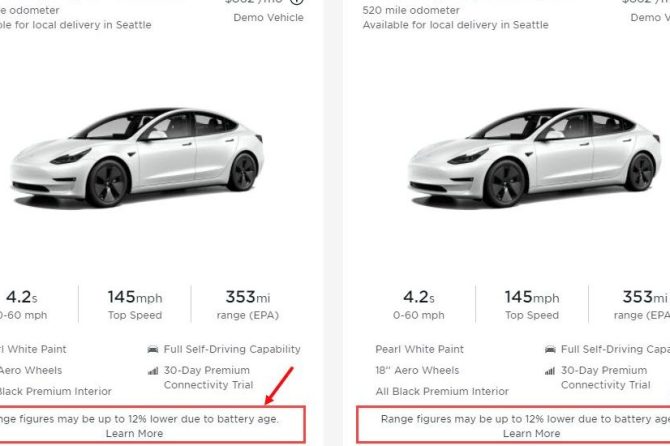Click the Full Self-Driving car icon in right listing

[x=550, y=350]
